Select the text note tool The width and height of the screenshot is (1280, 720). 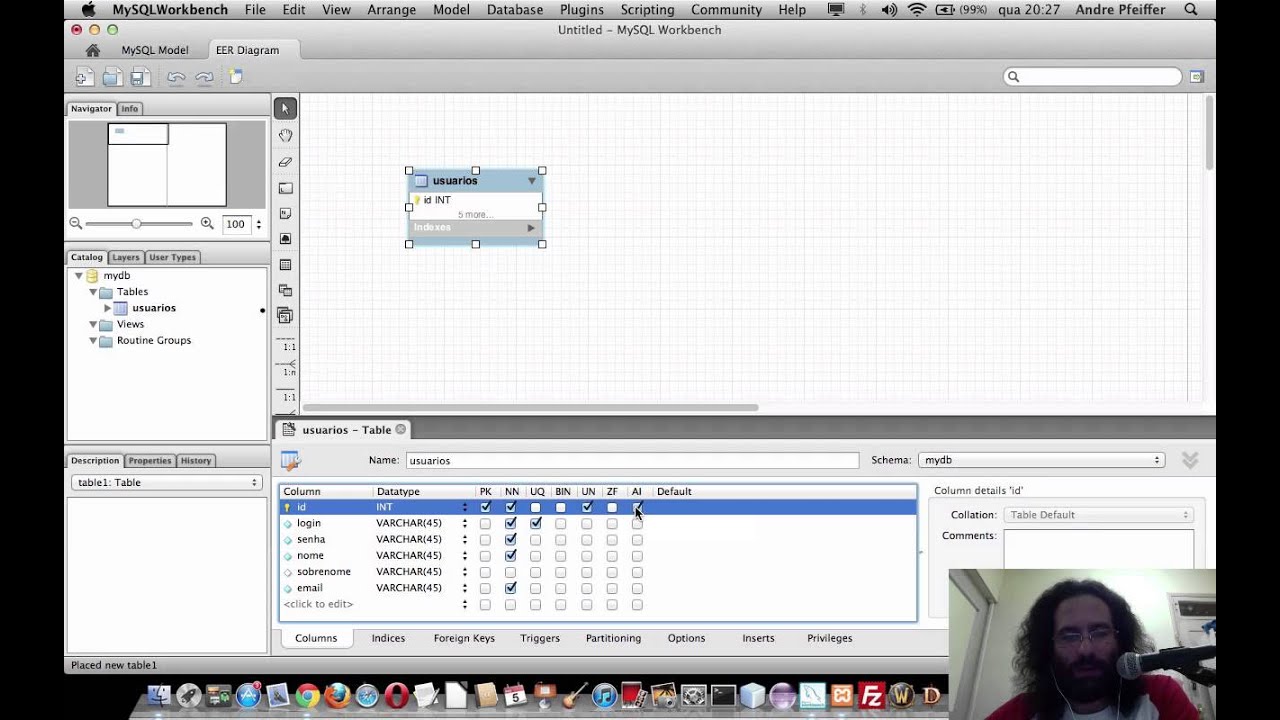(285, 213)
